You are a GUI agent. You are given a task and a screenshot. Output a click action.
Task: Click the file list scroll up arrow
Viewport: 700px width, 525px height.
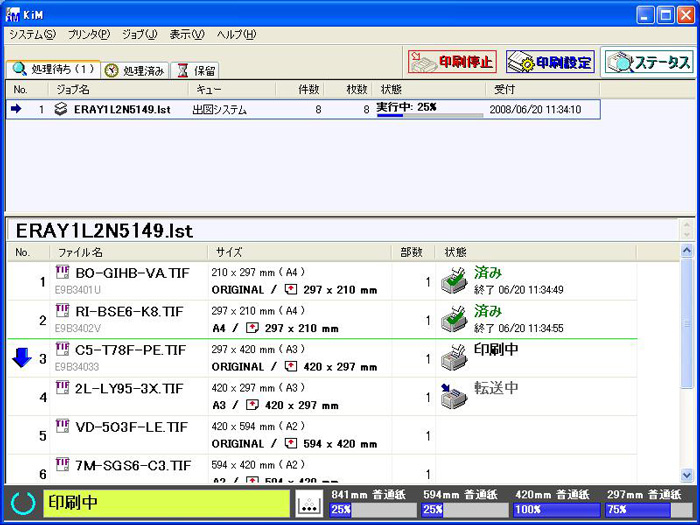click(x=687, y=251)
